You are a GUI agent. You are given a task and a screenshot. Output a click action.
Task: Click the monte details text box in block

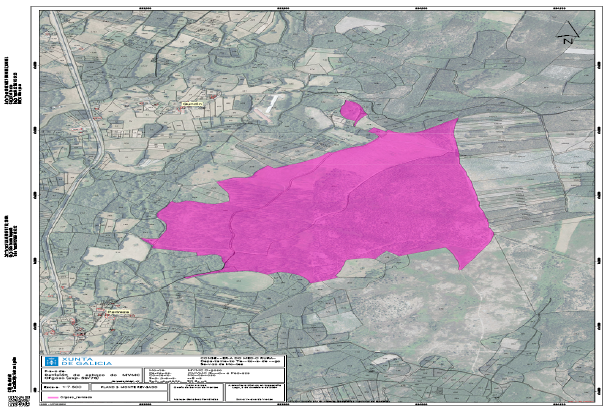point(214,375)
